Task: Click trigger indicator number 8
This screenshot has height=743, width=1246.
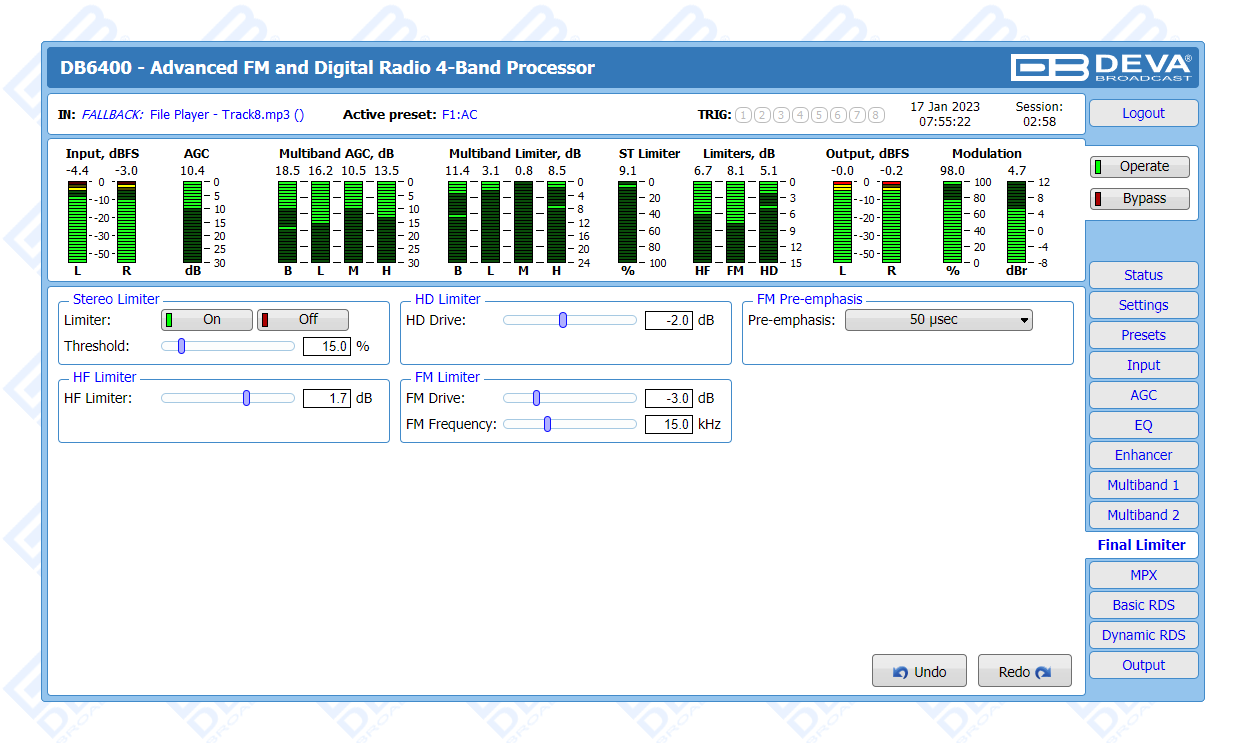Action: [876, 115]
